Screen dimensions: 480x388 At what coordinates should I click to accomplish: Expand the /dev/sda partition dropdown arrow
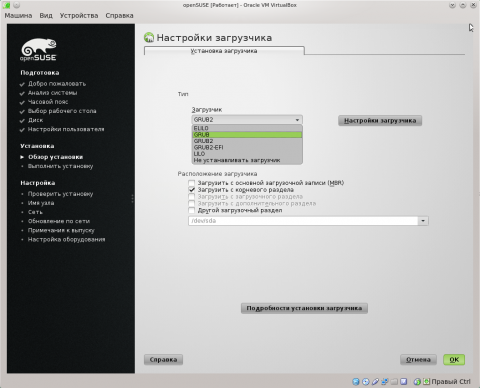tap(423, 221)
